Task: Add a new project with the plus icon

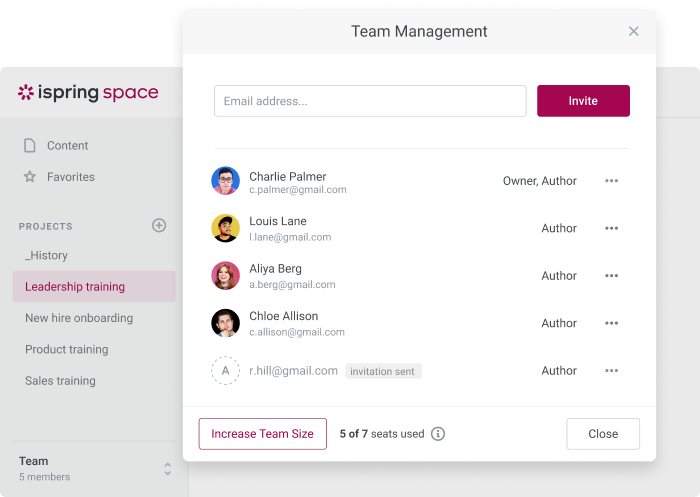Action: tap(159, 226)
